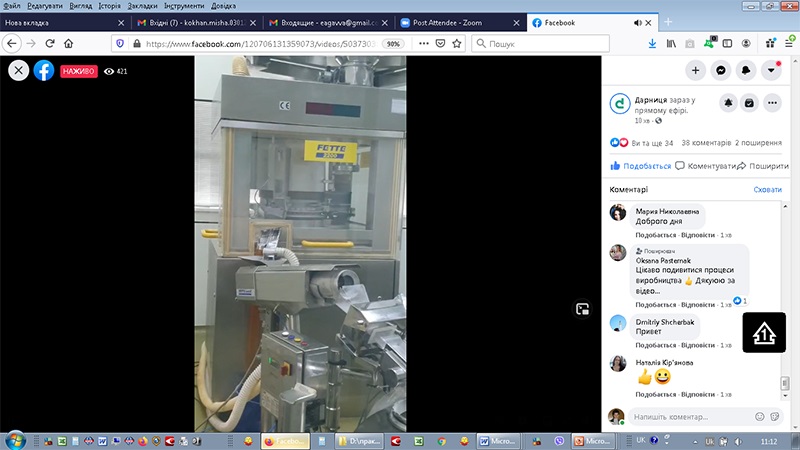This screenshot has width=800, height=450.
Task: Switch to the Нова вкладка tab
Action: pos(64,22)
